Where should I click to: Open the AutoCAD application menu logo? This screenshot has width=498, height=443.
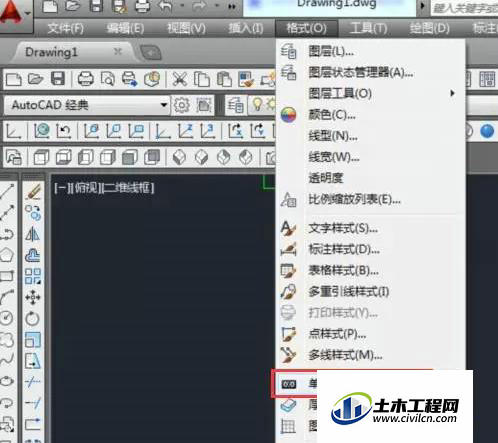click(x=13, y=13)
